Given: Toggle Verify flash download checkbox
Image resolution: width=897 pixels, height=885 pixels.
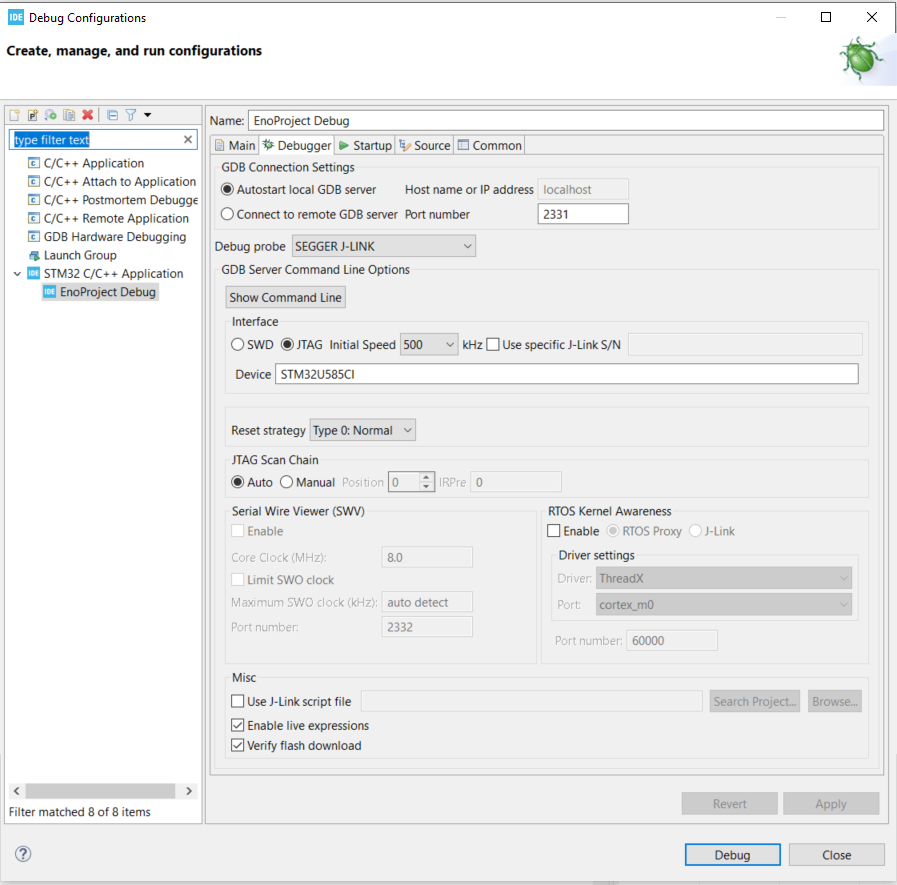Looking at the screenshot, I should coord(237,745).
